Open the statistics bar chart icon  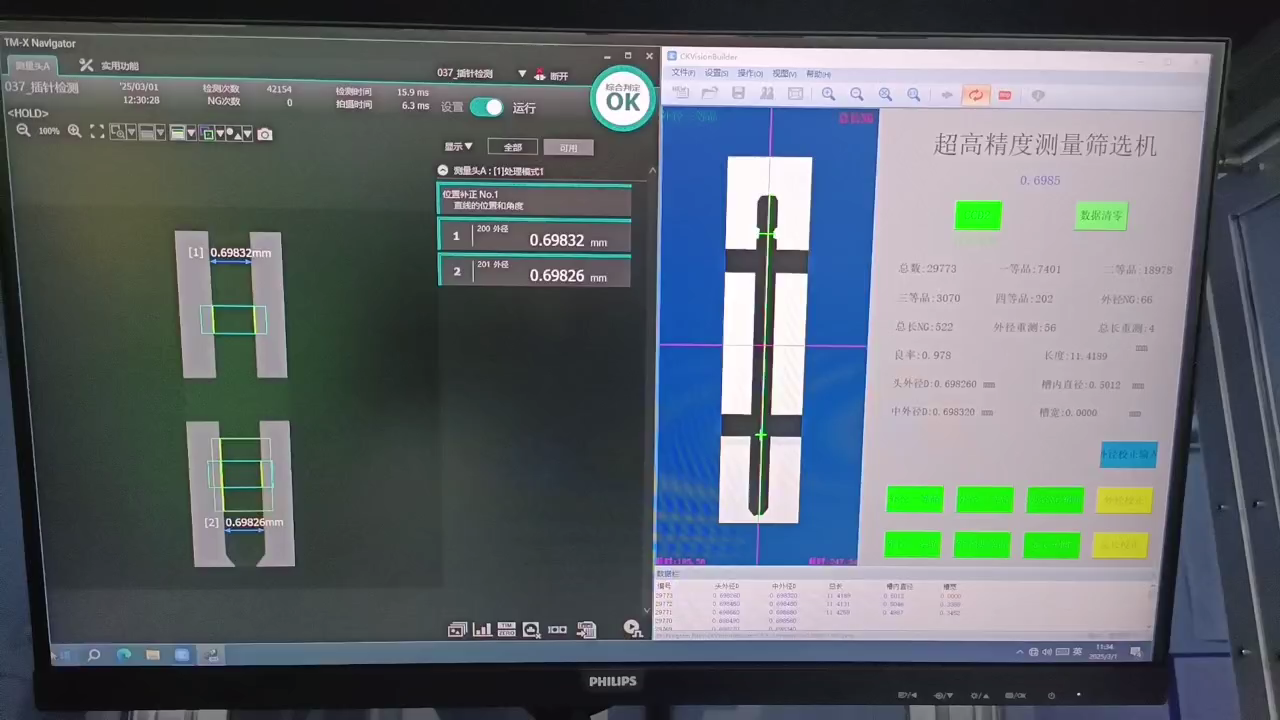pos(482,630)
